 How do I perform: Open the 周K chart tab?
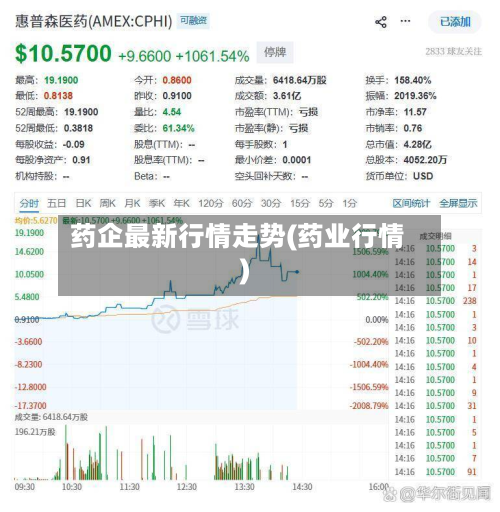pos(108,203)
